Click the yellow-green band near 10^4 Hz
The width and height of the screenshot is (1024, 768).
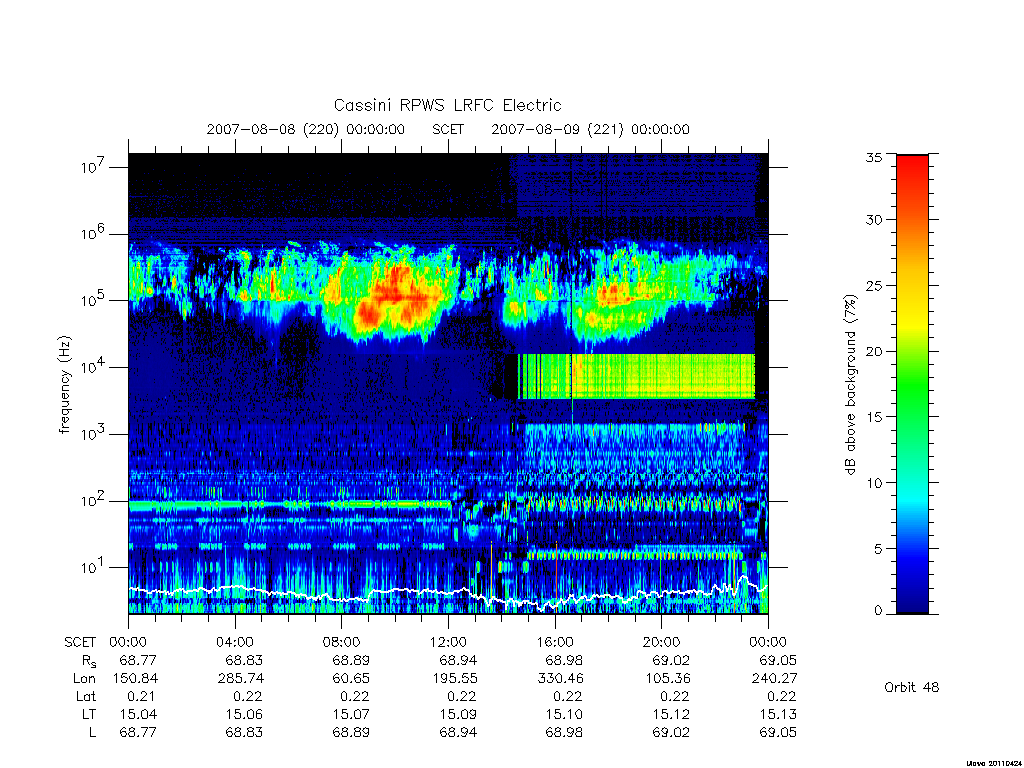(636, 377)
